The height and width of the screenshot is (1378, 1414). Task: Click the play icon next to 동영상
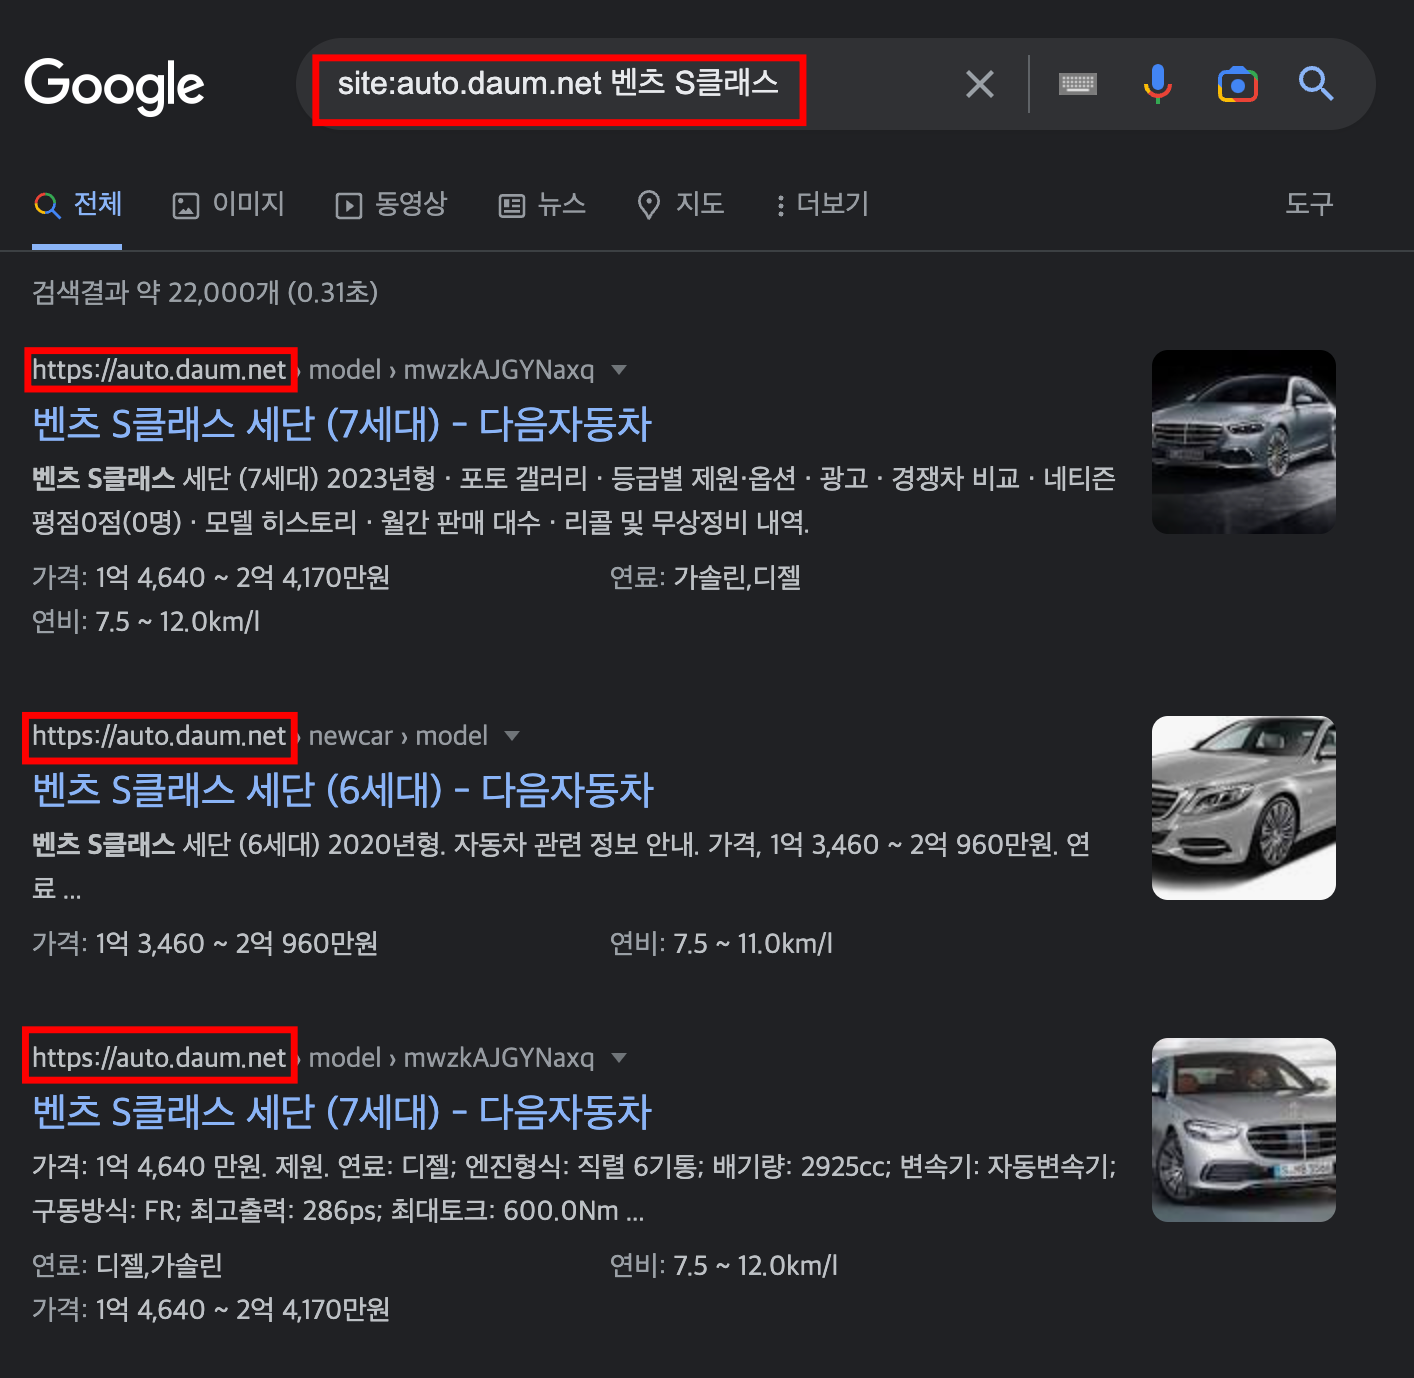pos(348,206)
